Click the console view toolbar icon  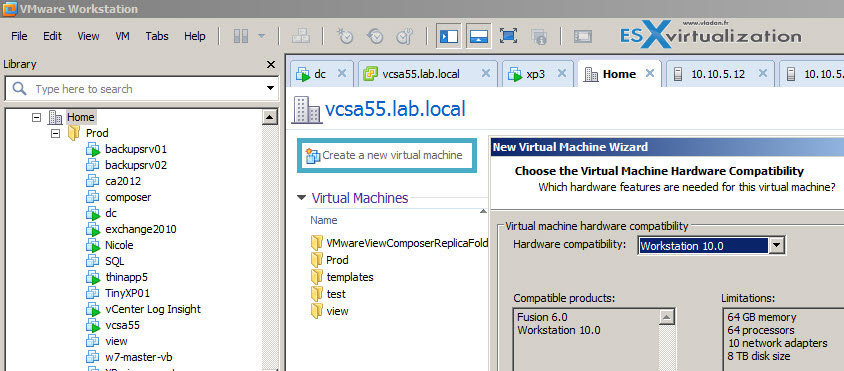click(582, 36)
